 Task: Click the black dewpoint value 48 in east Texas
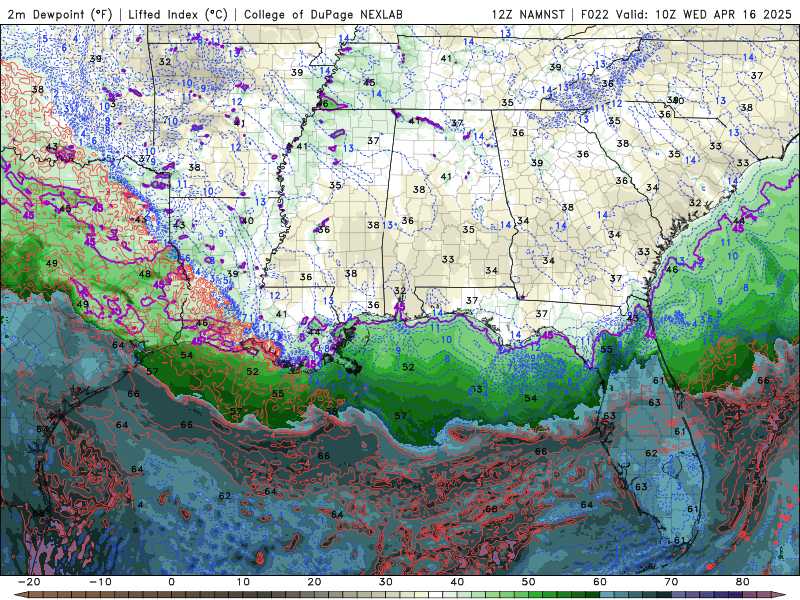click(145, 274)
